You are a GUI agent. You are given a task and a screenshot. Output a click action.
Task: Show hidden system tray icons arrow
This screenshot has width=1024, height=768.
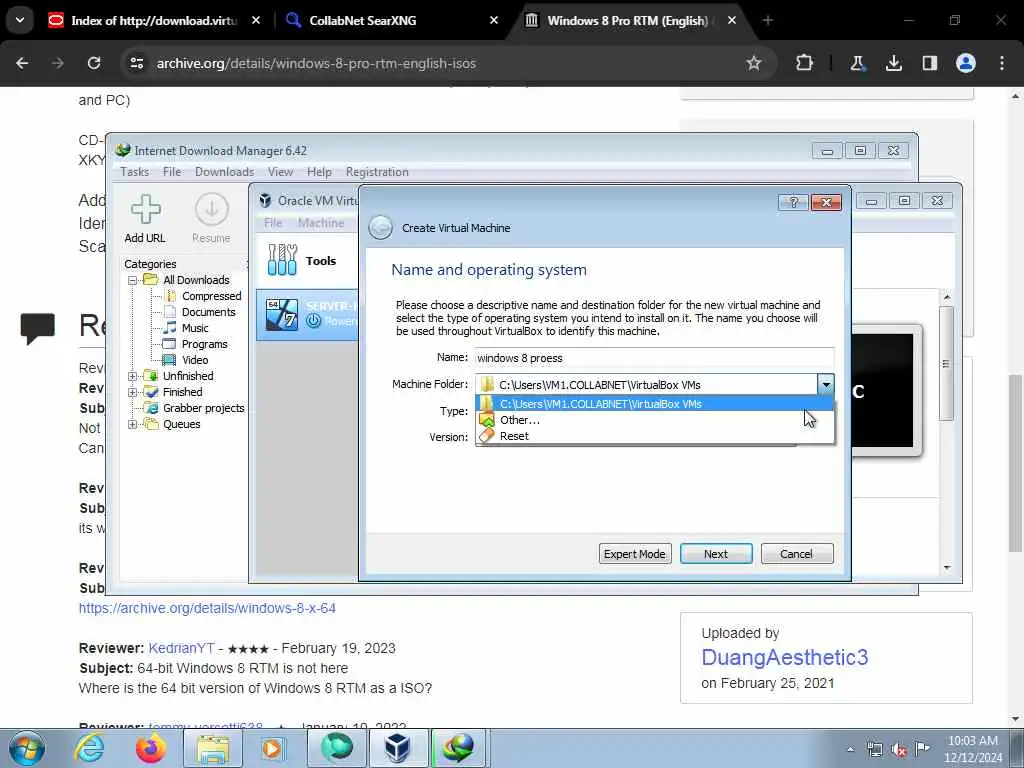tap(850, 750)
